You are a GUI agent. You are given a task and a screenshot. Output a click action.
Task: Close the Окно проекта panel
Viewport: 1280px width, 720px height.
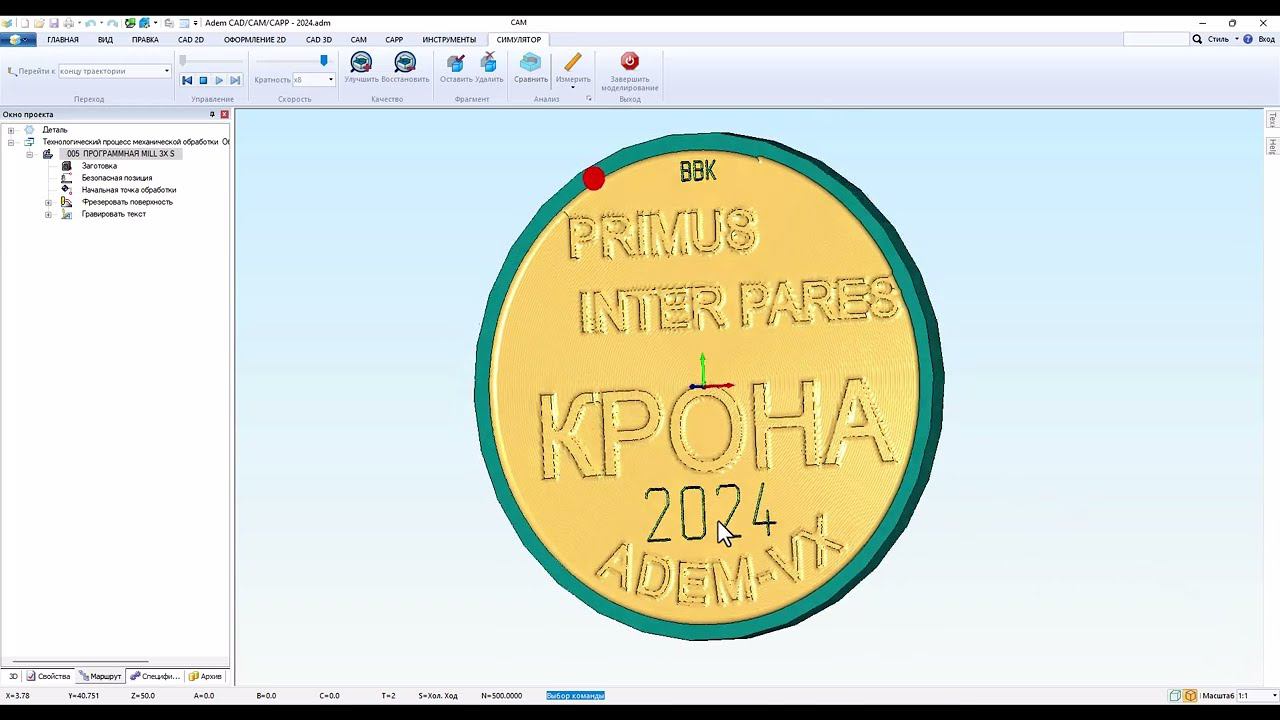tap(224, 114)
